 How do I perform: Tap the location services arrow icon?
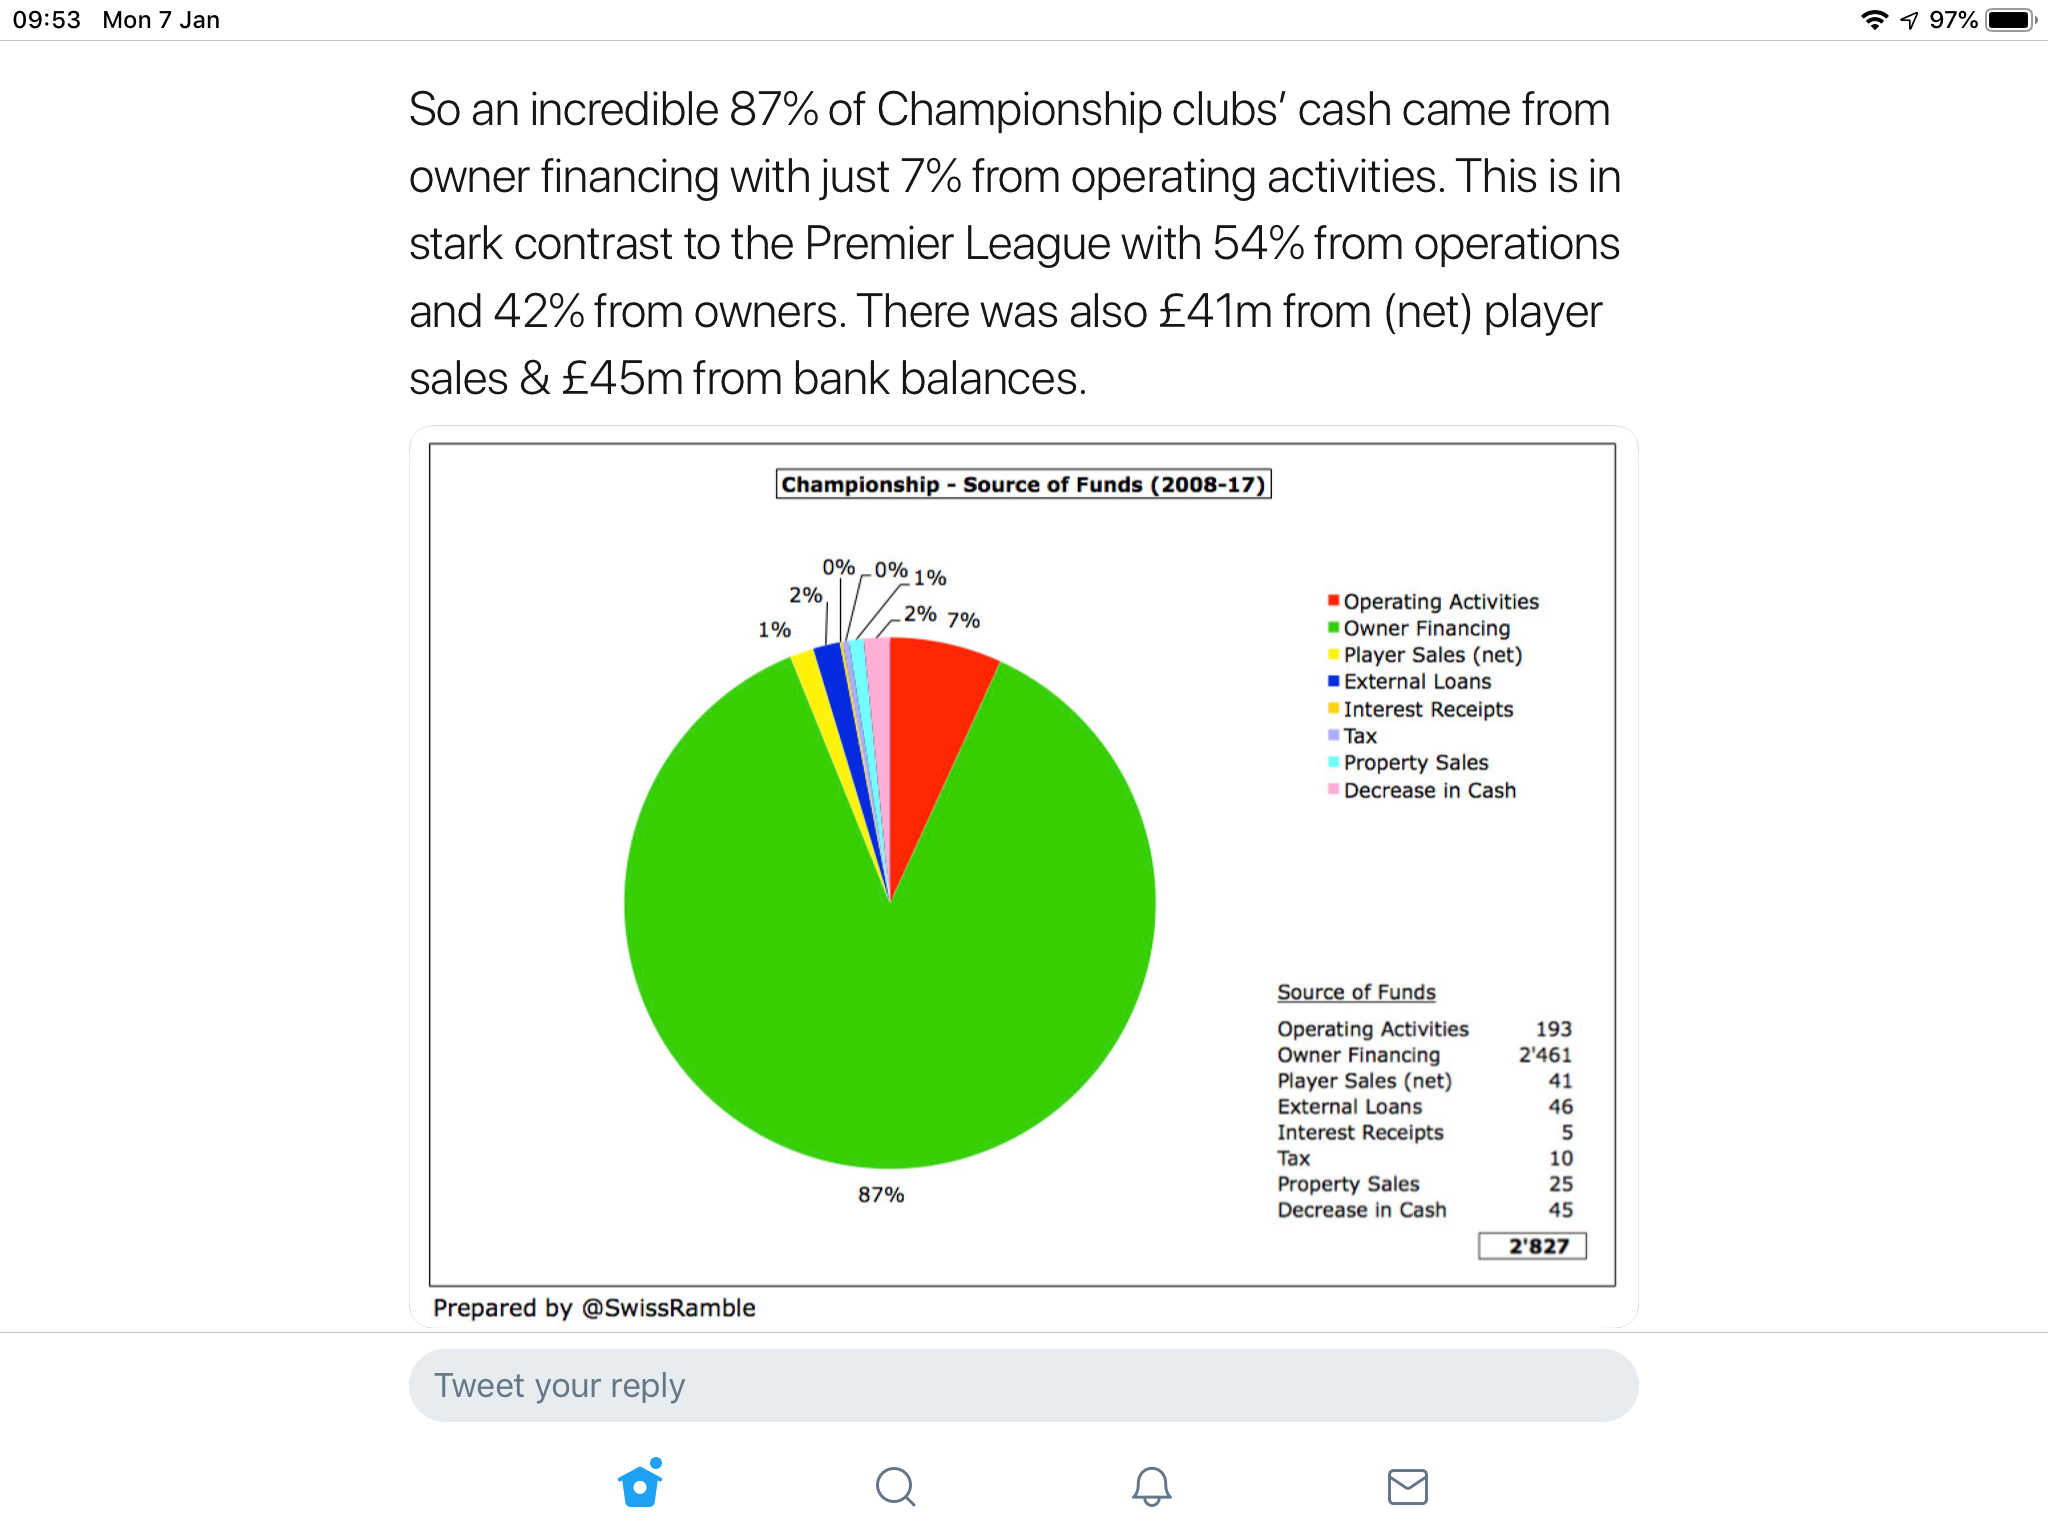tap(1909, 20)
